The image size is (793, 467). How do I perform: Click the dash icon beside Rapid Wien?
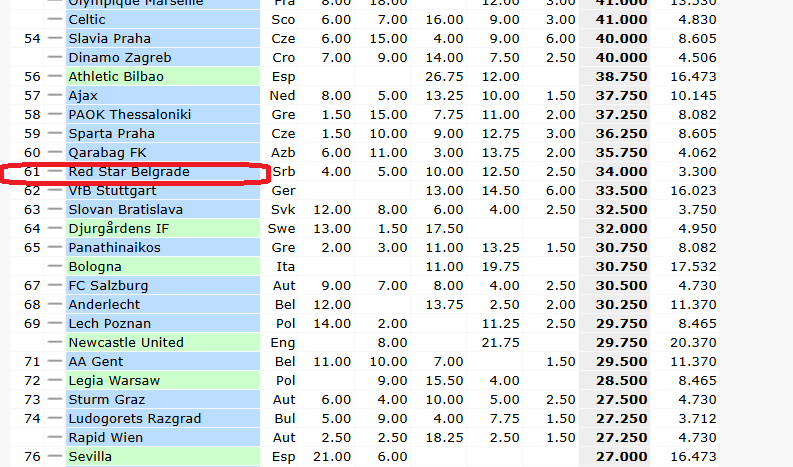[x=55, y=437]
